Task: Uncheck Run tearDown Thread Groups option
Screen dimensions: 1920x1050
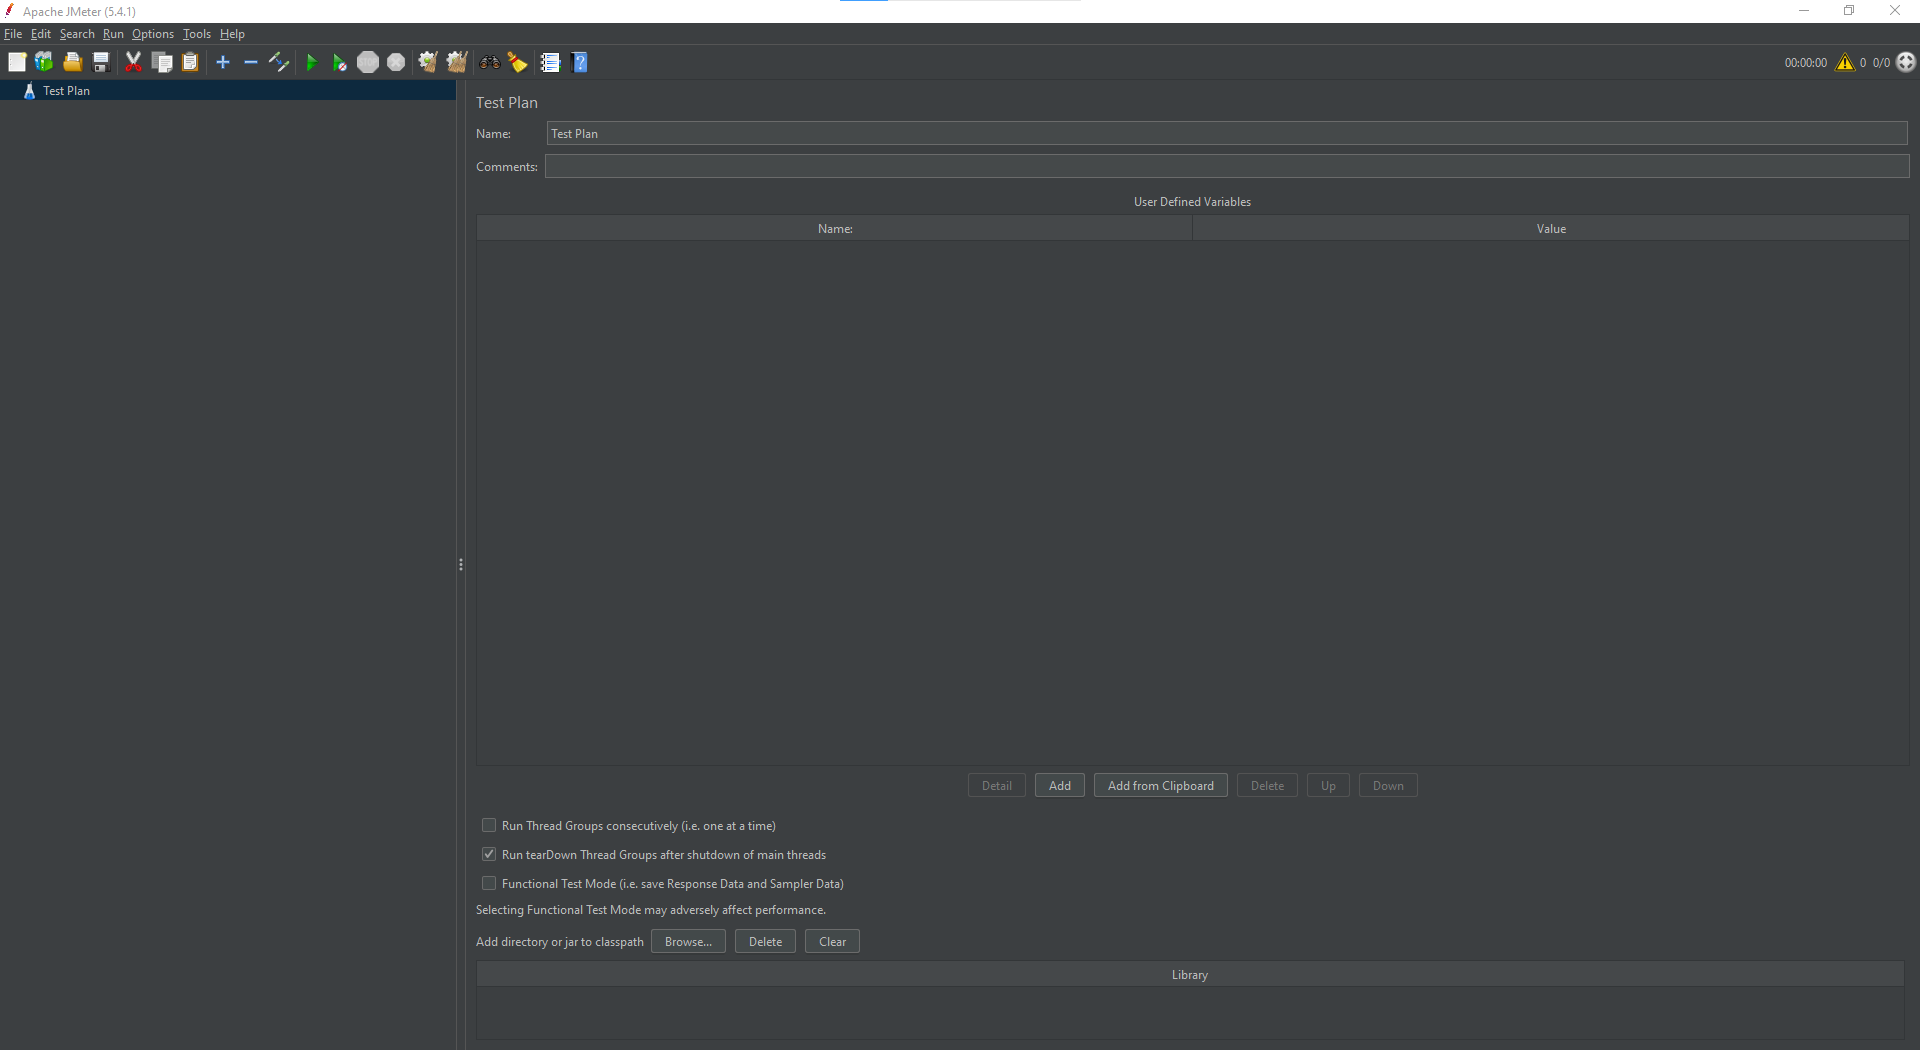Action: (489, 854)
